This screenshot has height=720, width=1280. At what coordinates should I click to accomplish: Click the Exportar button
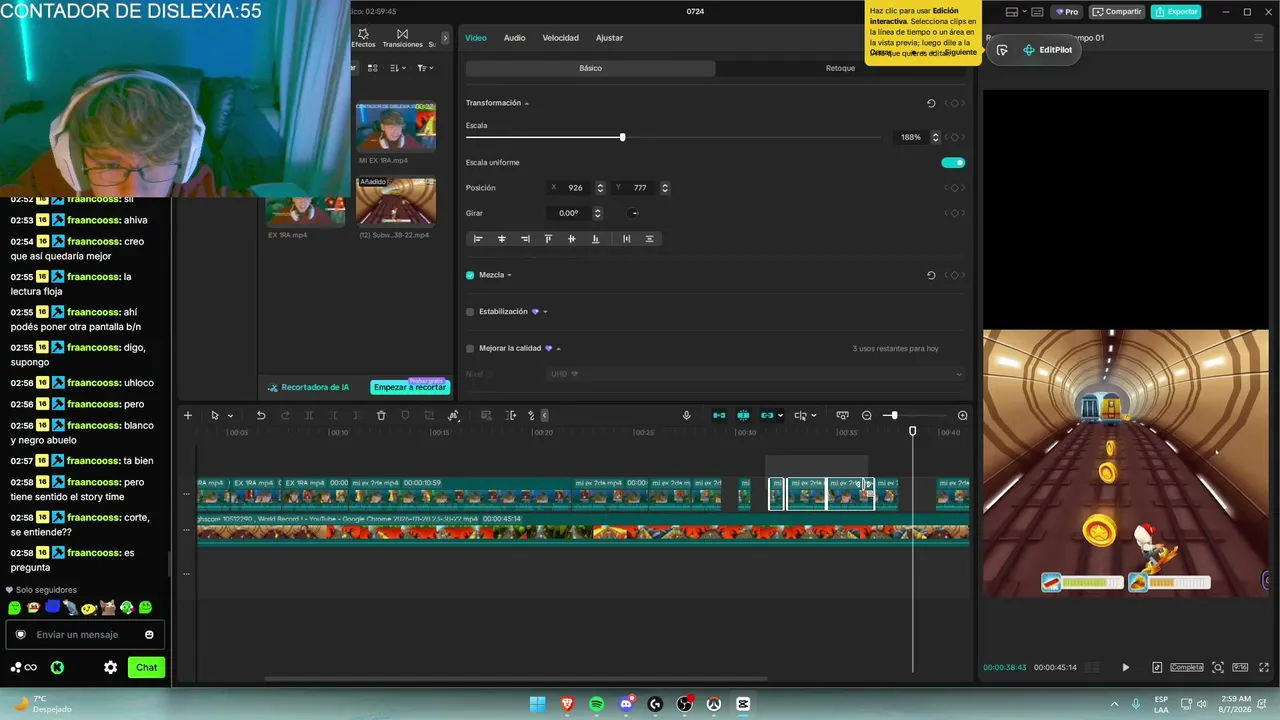(1176, 12)
